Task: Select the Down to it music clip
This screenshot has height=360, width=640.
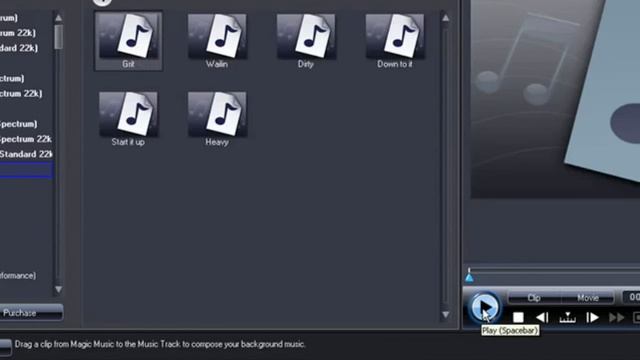Action: [395, 41]
